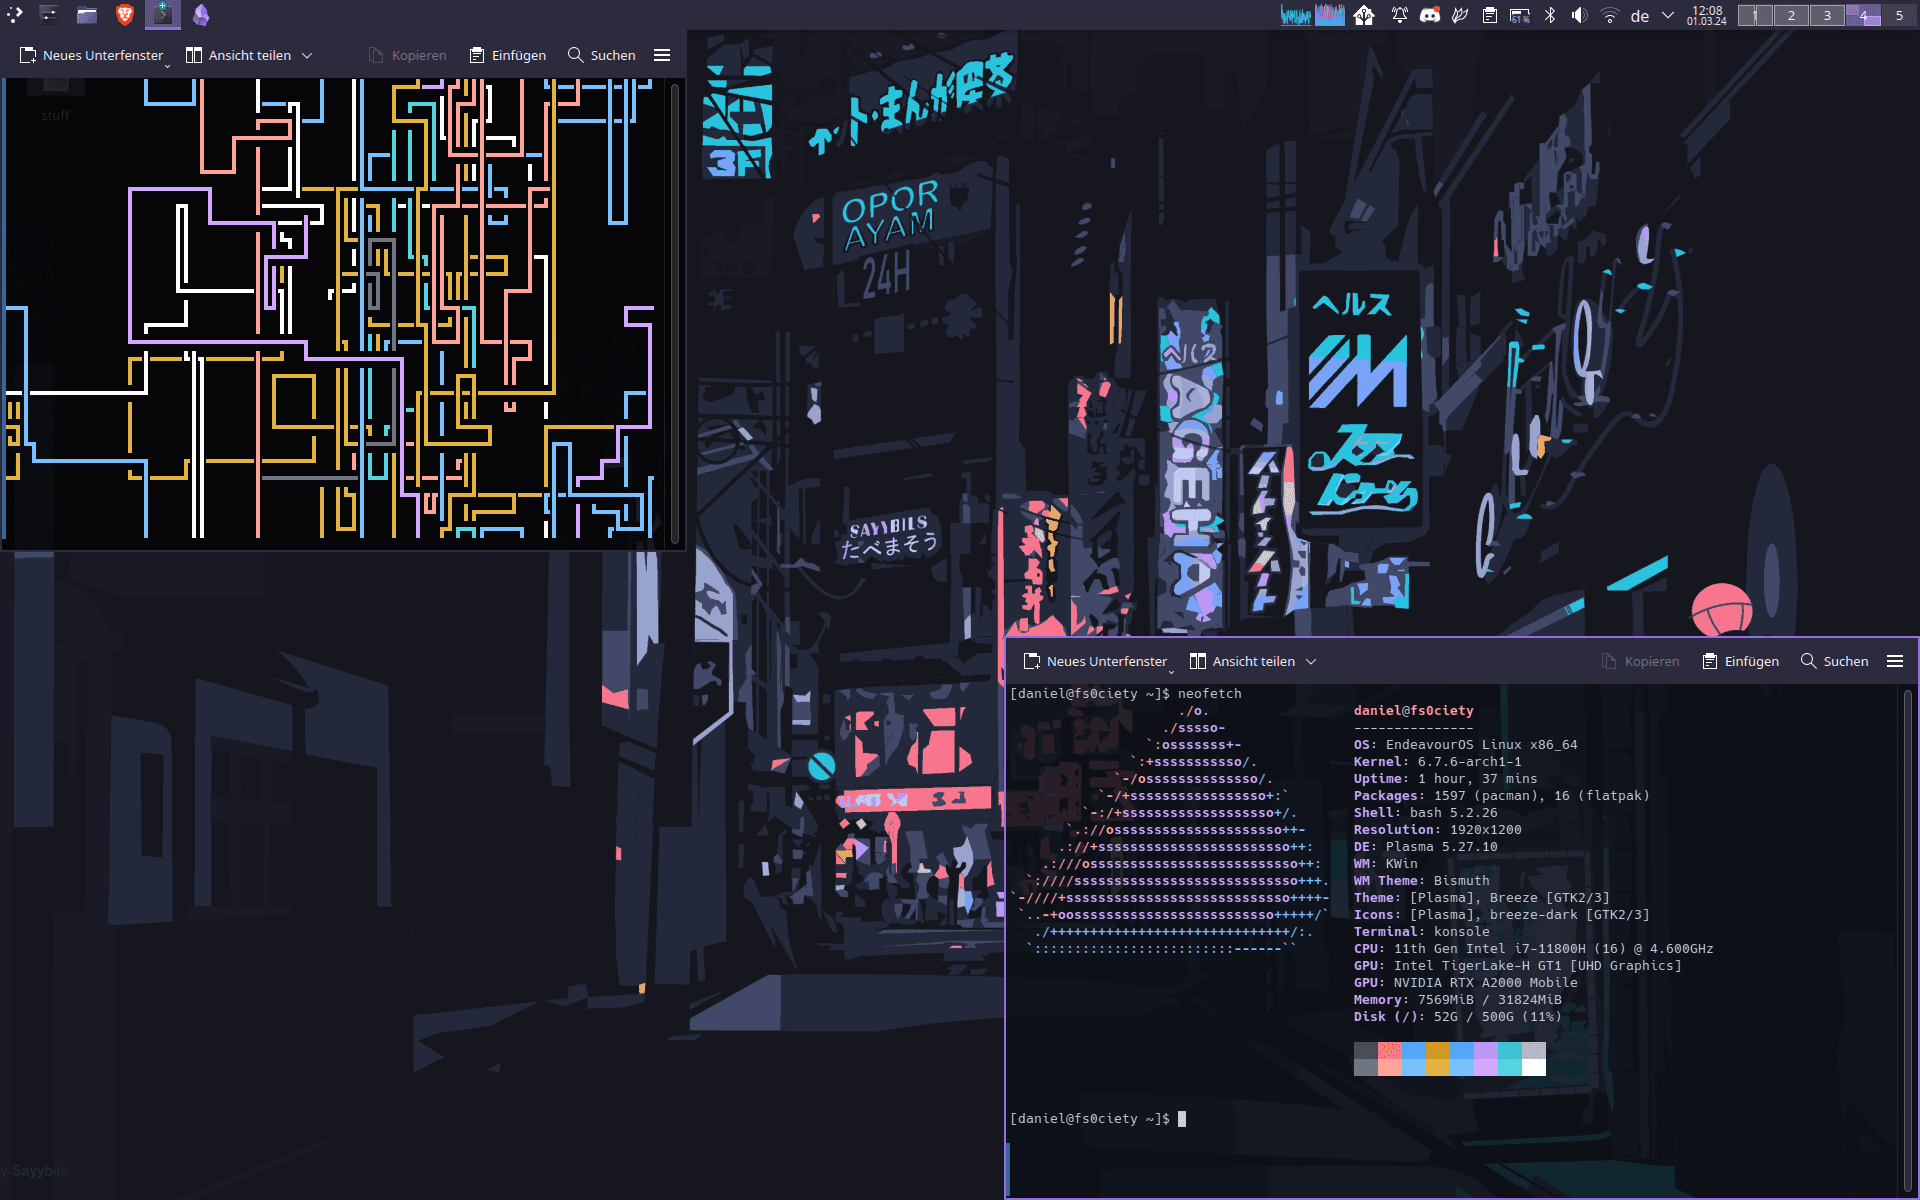Launch the Dolphin file manager folder icon
The width and height of the screenshot is (1920, 1200).
[87, 14]
